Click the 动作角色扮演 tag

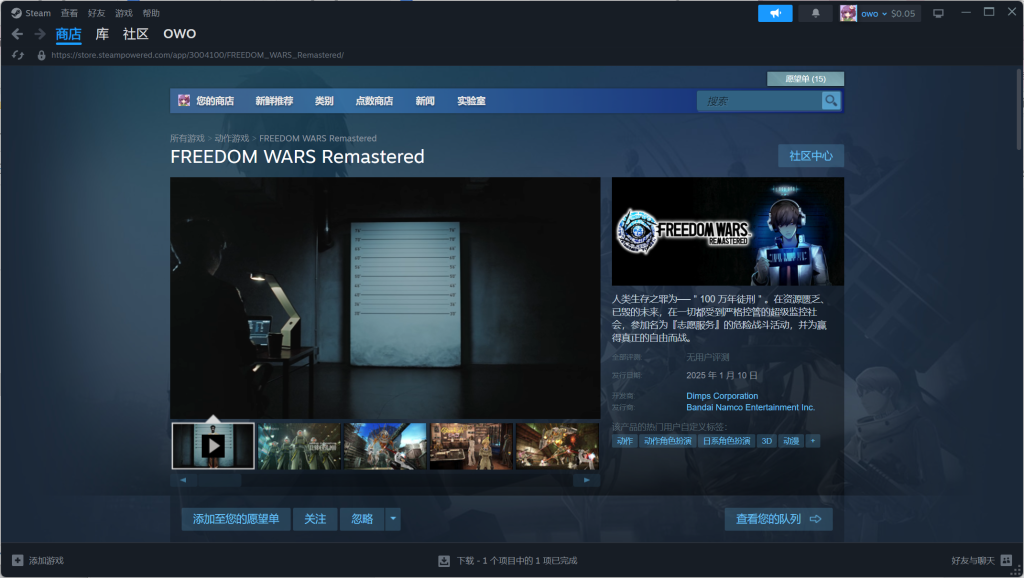coord(667,441)
